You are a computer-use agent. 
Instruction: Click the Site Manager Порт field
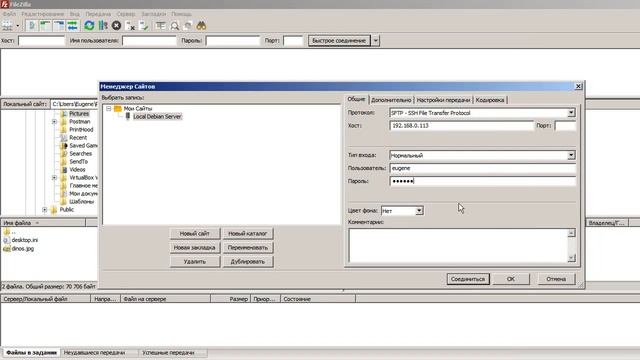[565, 126]
